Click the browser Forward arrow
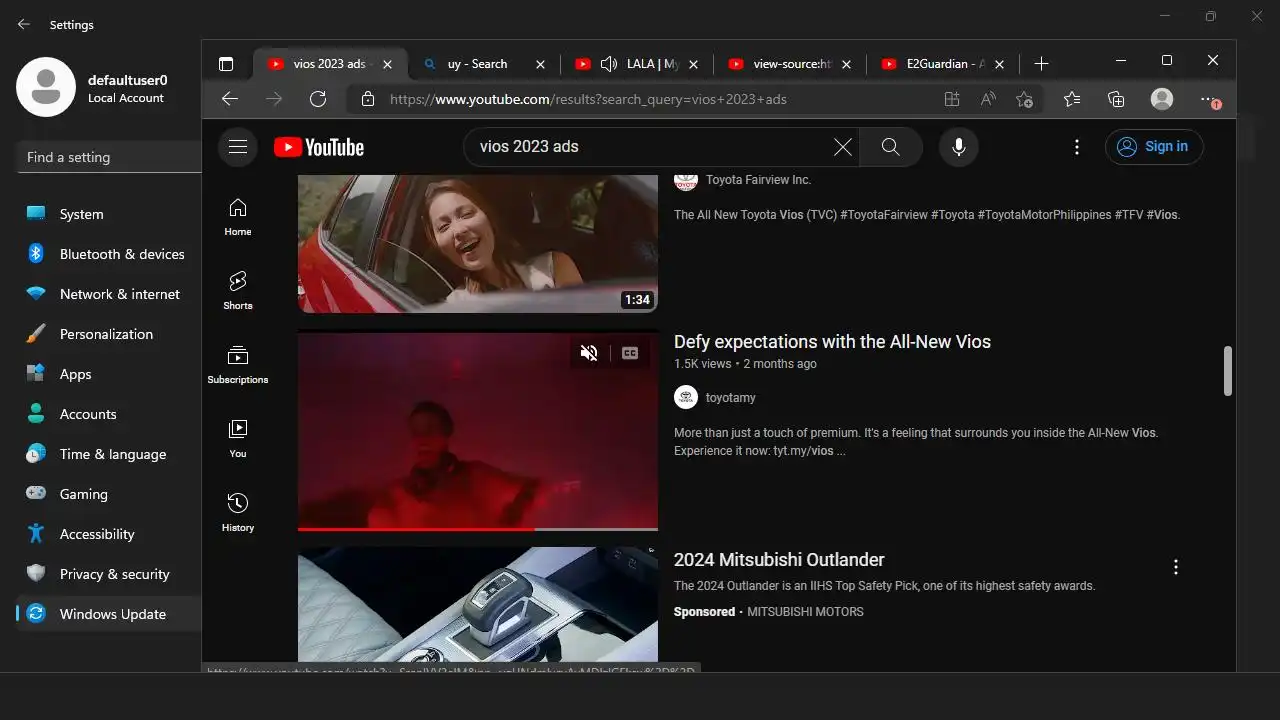This screenshot has width=1280, height=720. (x=274, y=99)
